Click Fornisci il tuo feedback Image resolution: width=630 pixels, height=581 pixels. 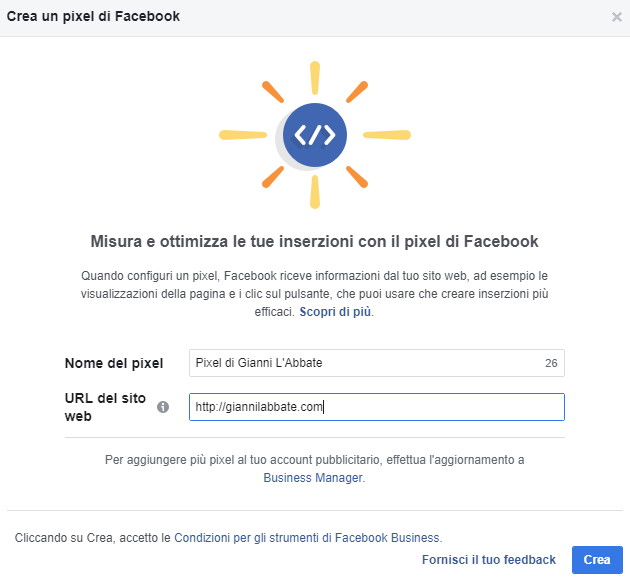tap(489, 560)
